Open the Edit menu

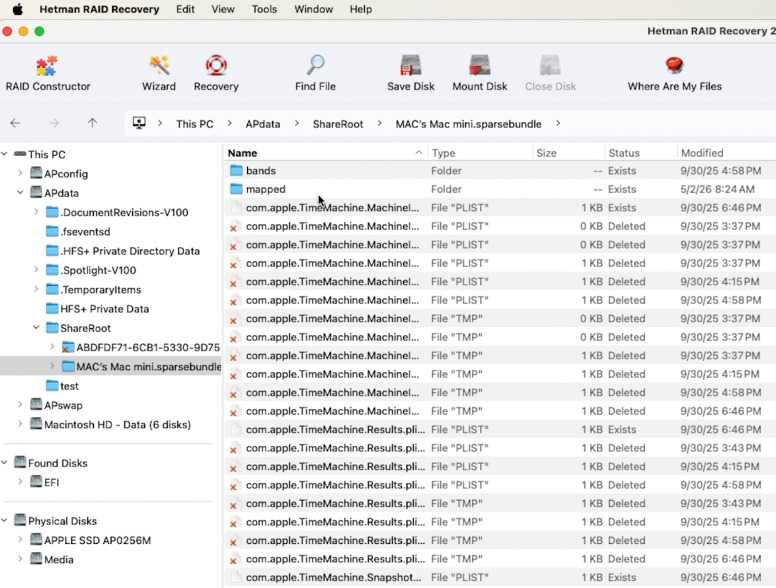(185, 9)
